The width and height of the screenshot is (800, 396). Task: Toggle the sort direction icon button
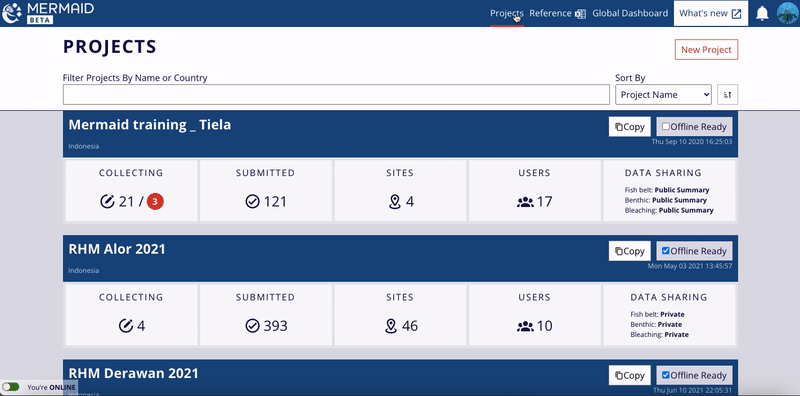click(x=728, y=94)
